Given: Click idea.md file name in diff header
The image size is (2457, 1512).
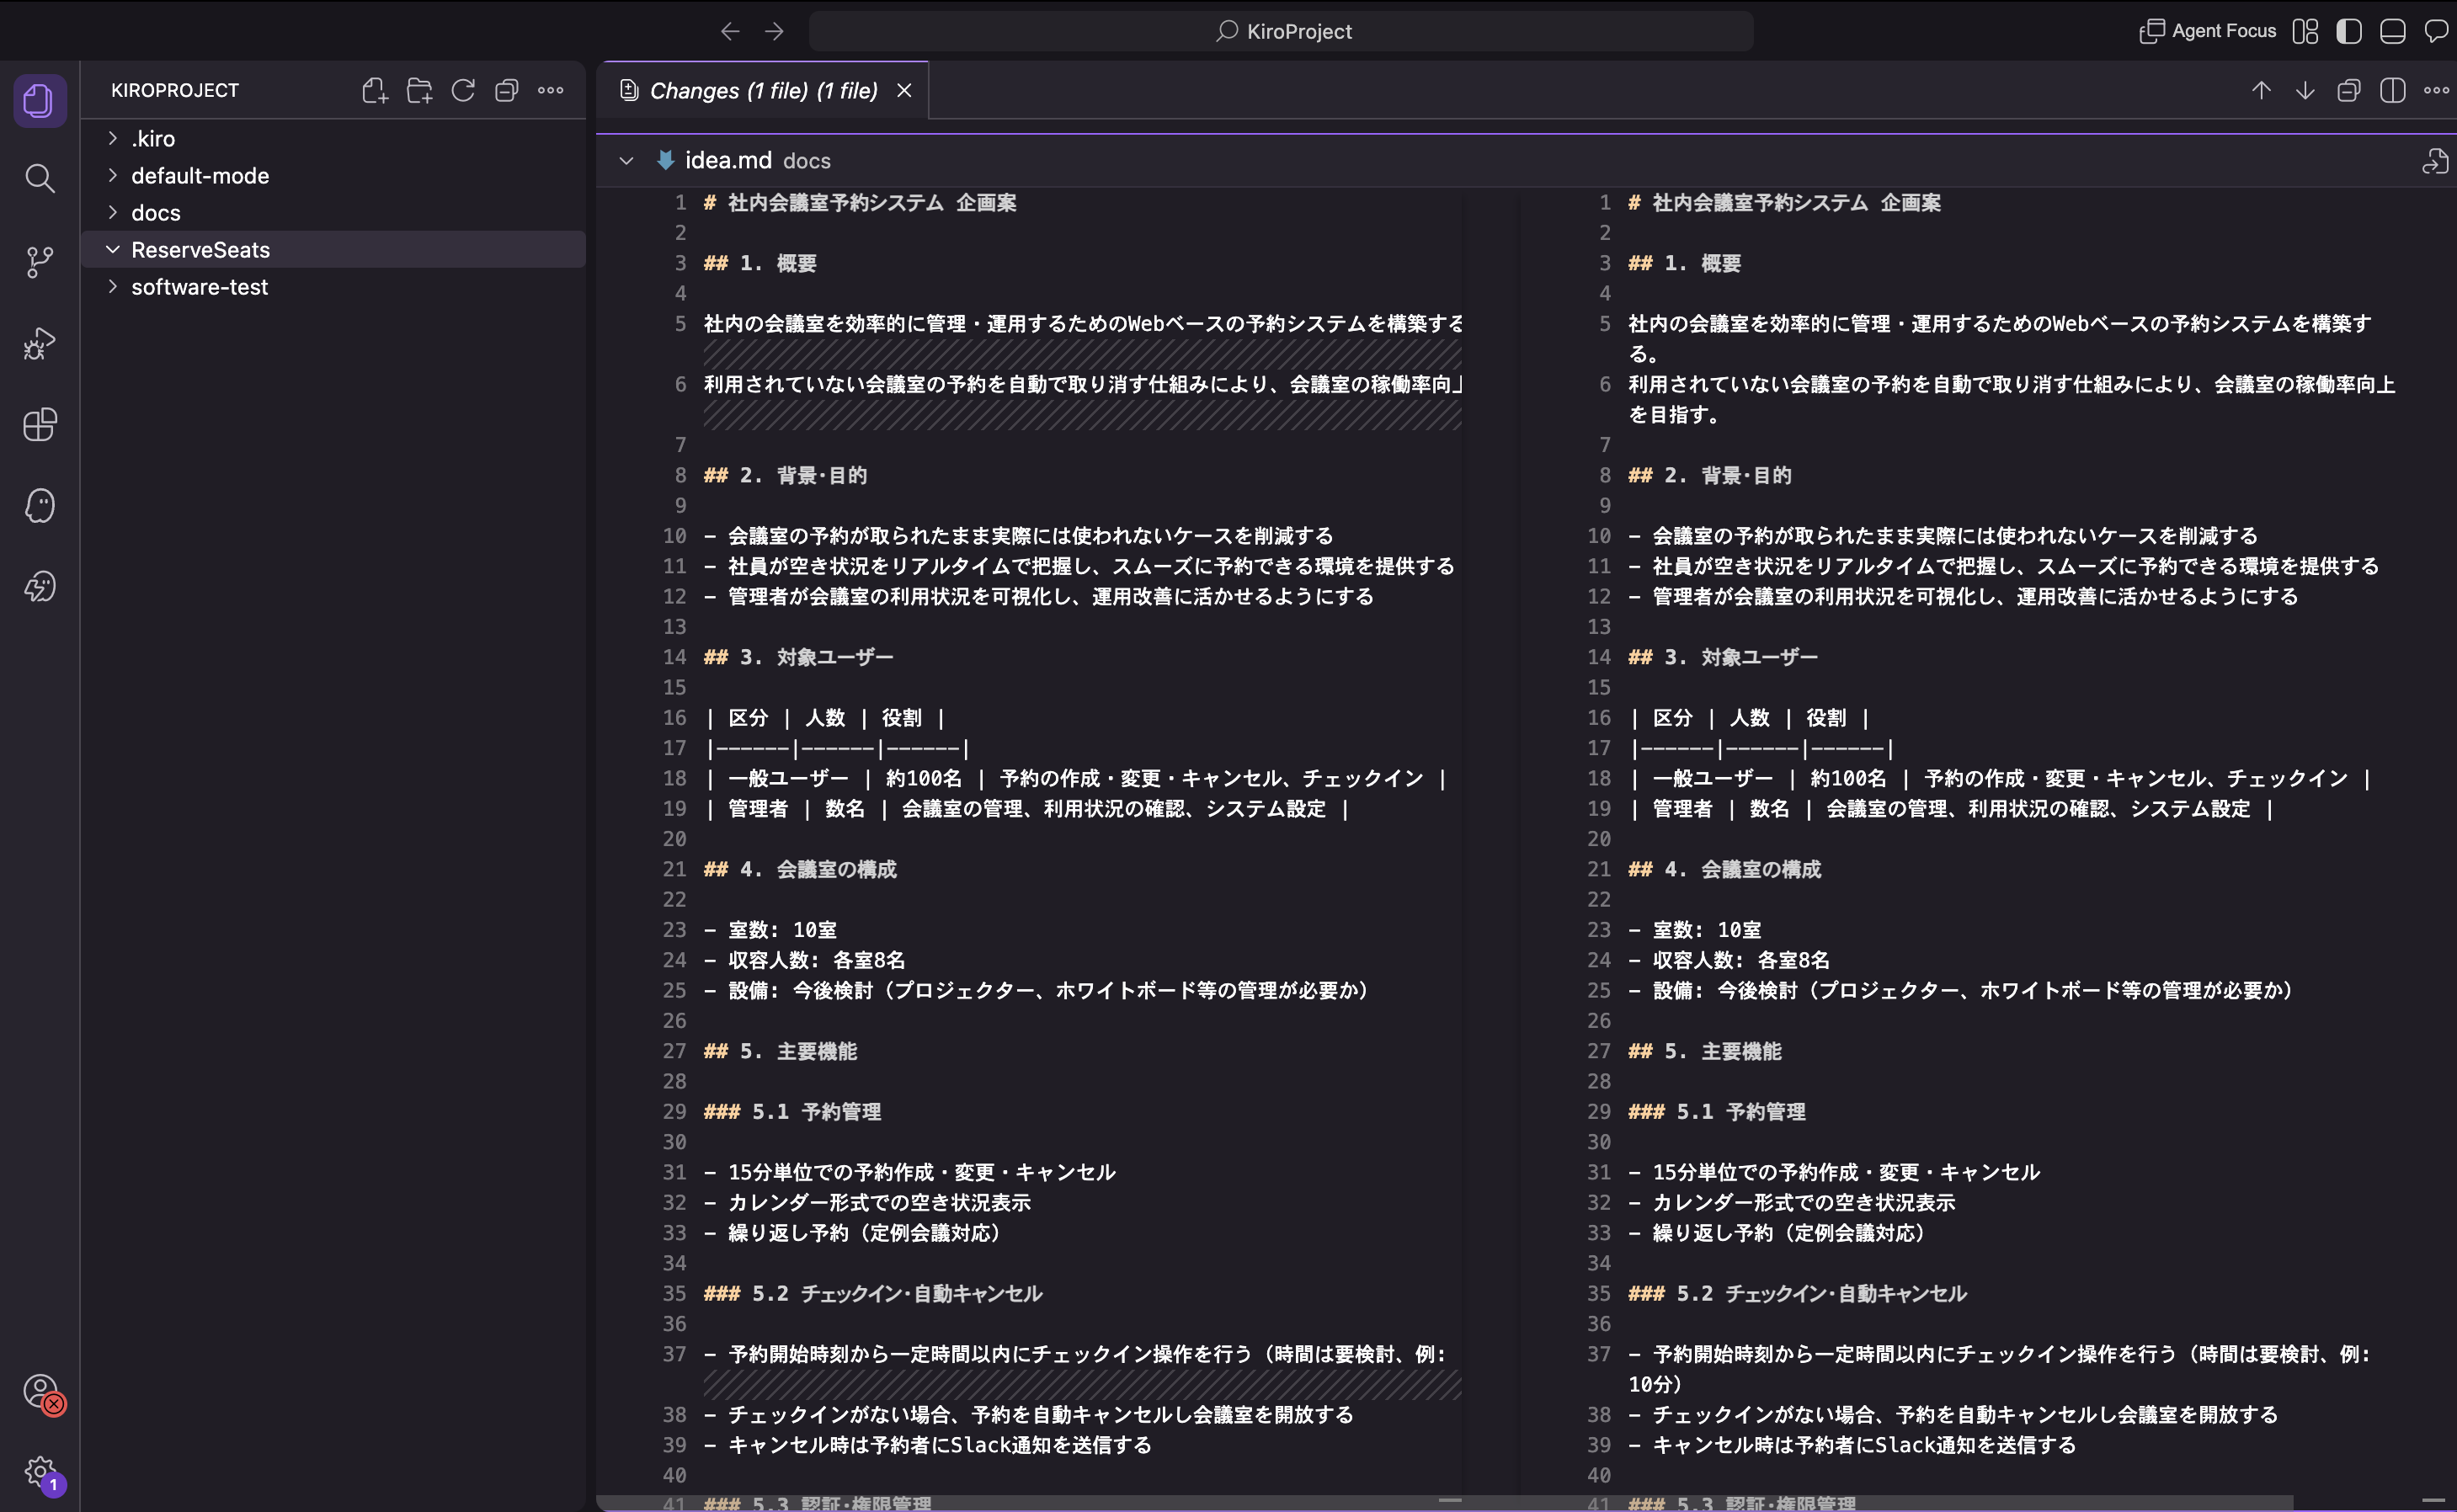Looking at the screenshot, I should (728, 160).
